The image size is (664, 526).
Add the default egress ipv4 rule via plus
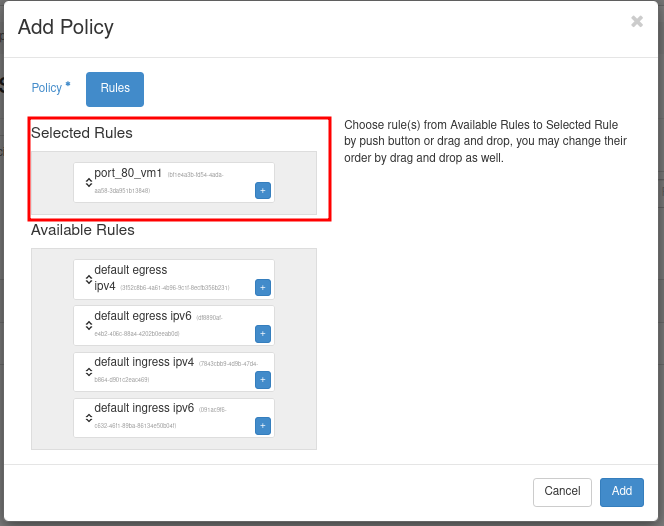pos(263,287)
